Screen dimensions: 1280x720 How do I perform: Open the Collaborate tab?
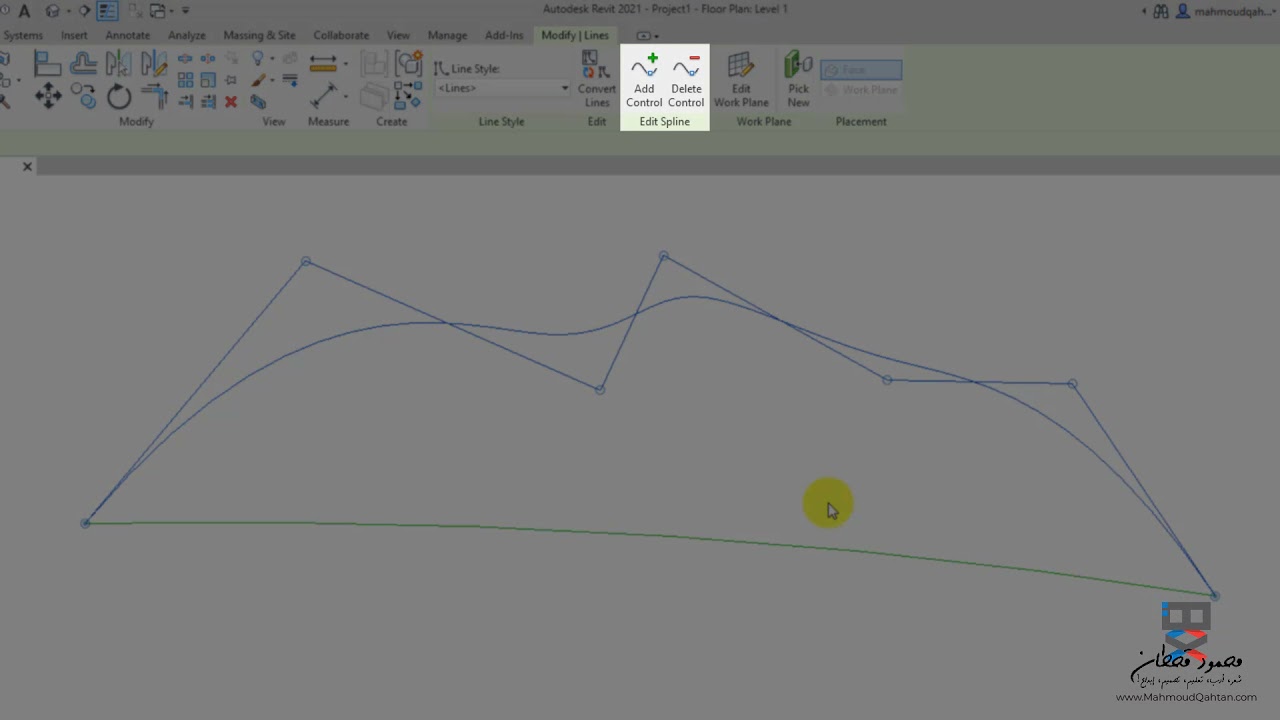[x=341, y=35]
